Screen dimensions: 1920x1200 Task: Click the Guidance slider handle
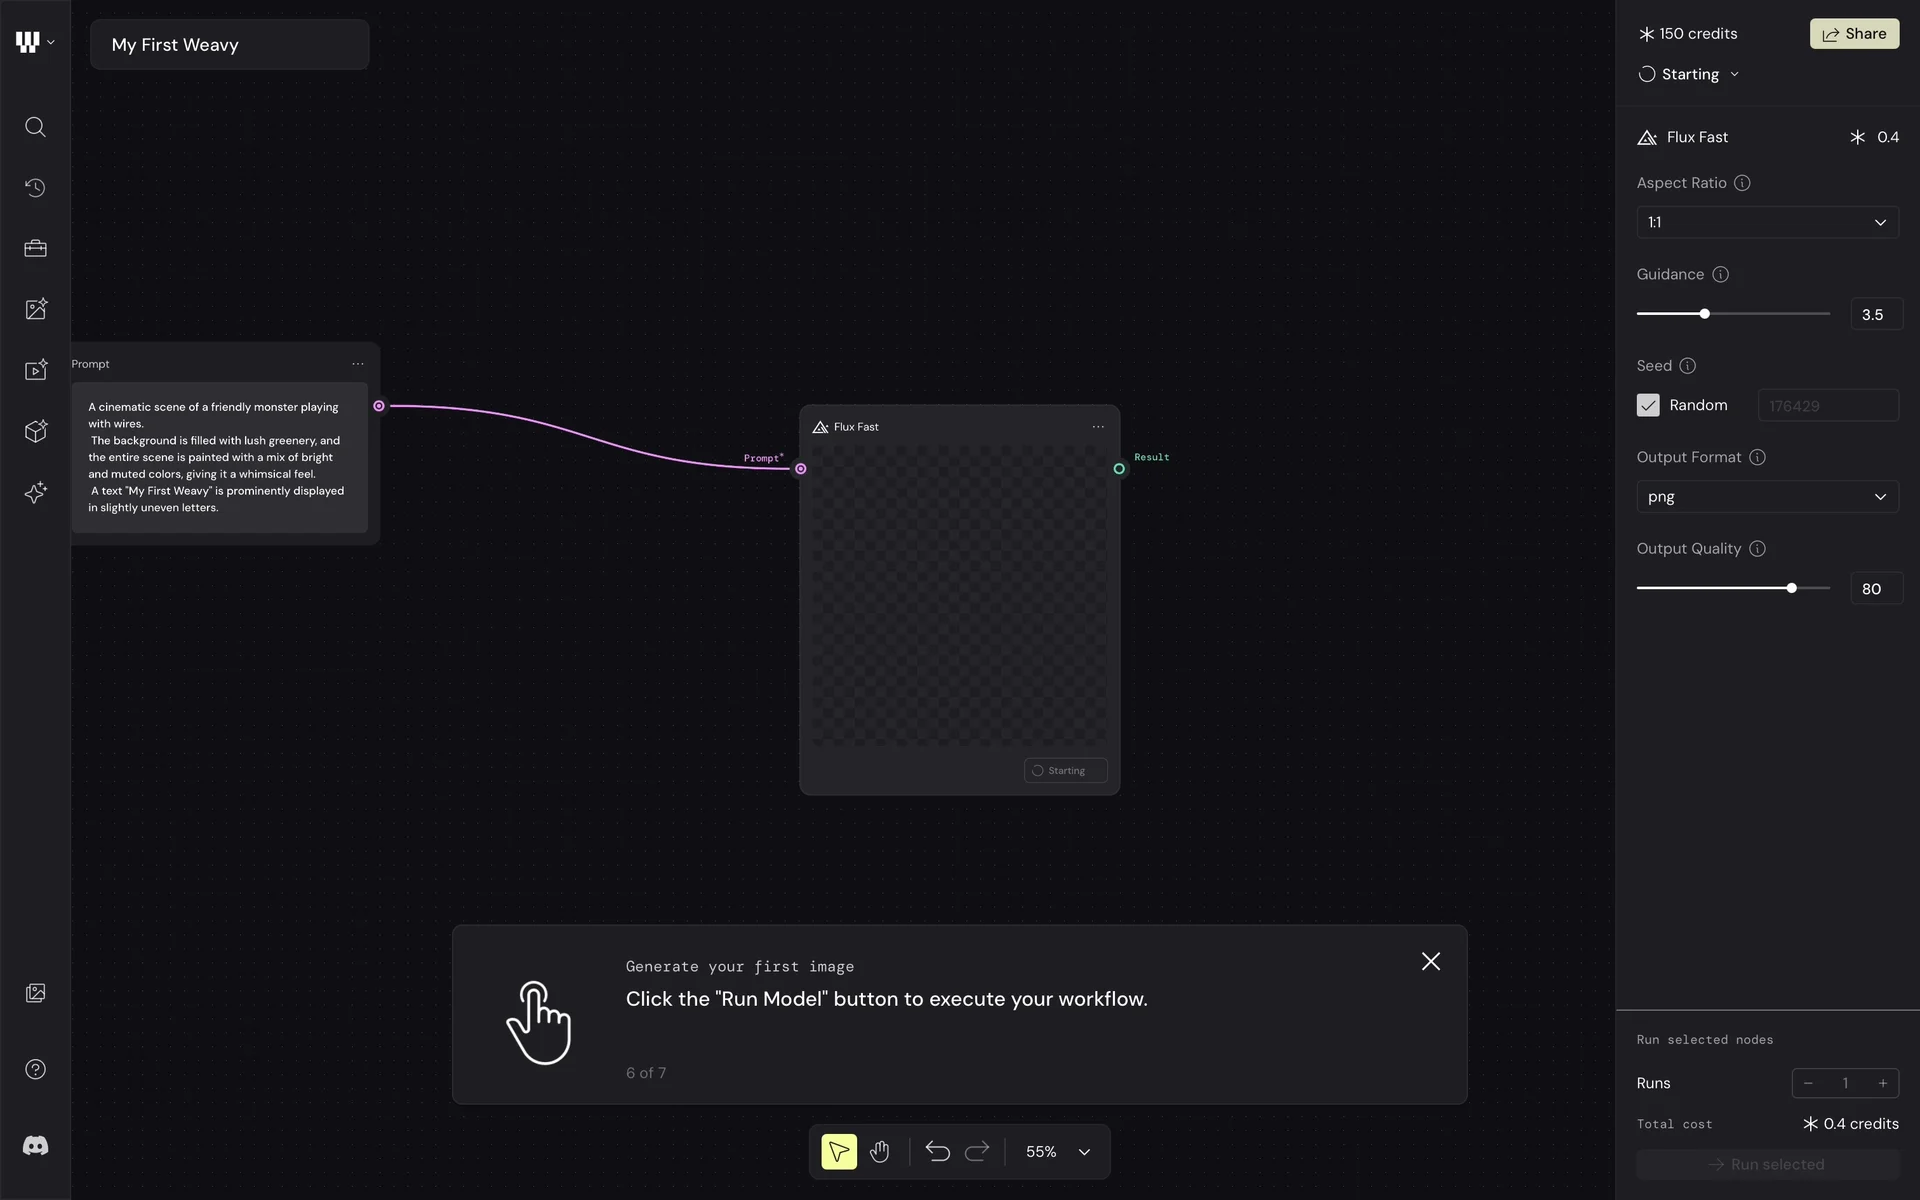(1705, 314)
